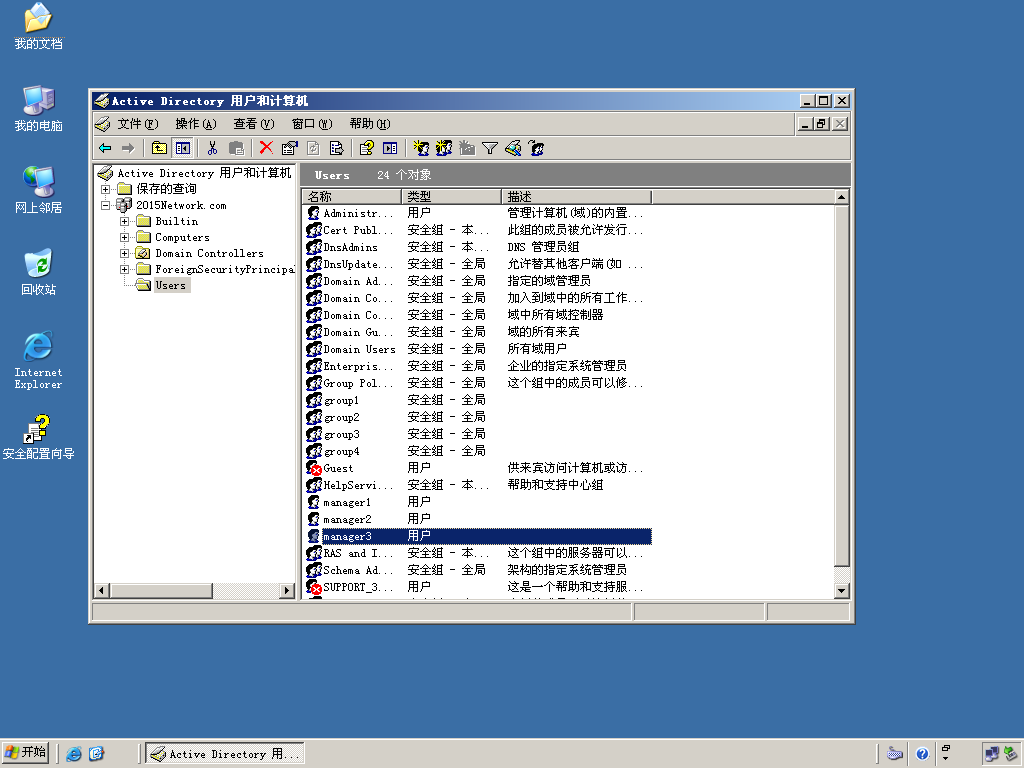The image size is (1024, 768).
Task: Sort by the 名称 column header
Action: (x=352, y=197)
